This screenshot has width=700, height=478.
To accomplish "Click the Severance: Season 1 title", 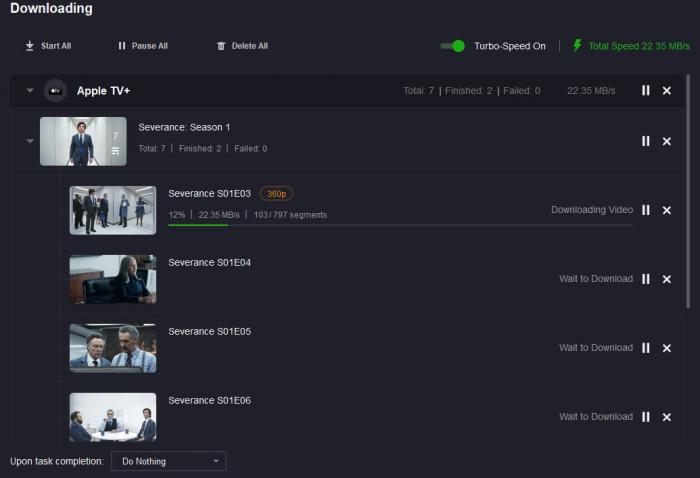I will point(184,127).
